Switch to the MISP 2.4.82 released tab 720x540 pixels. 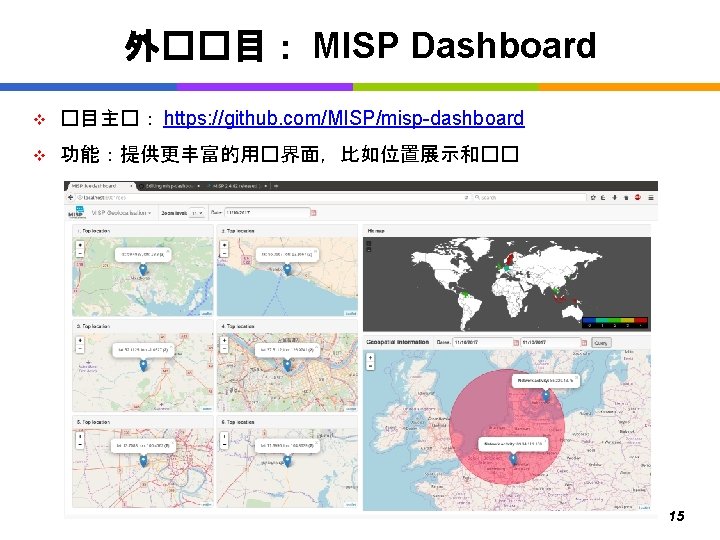coord(234,186)
